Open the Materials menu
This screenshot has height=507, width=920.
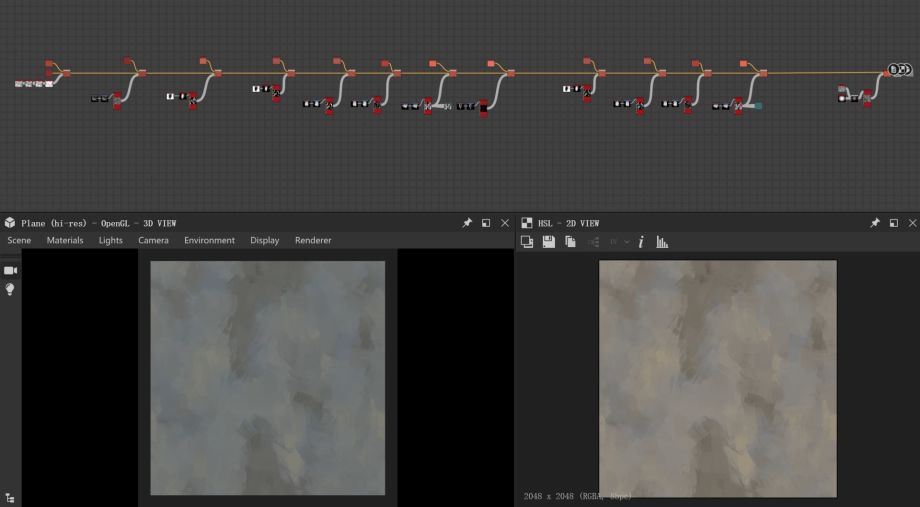[x=65, y=240]
